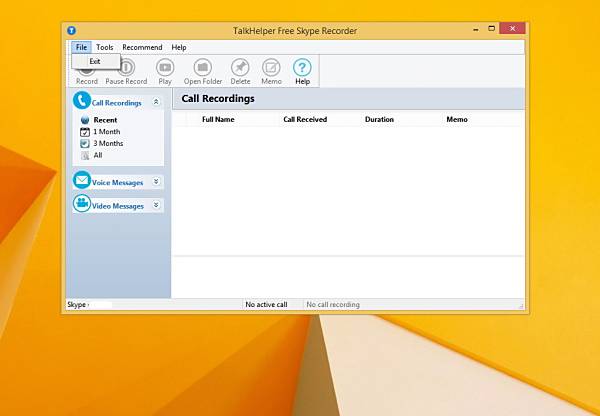Screen dimensions: 600x416
Task: Sort by the Duration column
Action: 379,119
